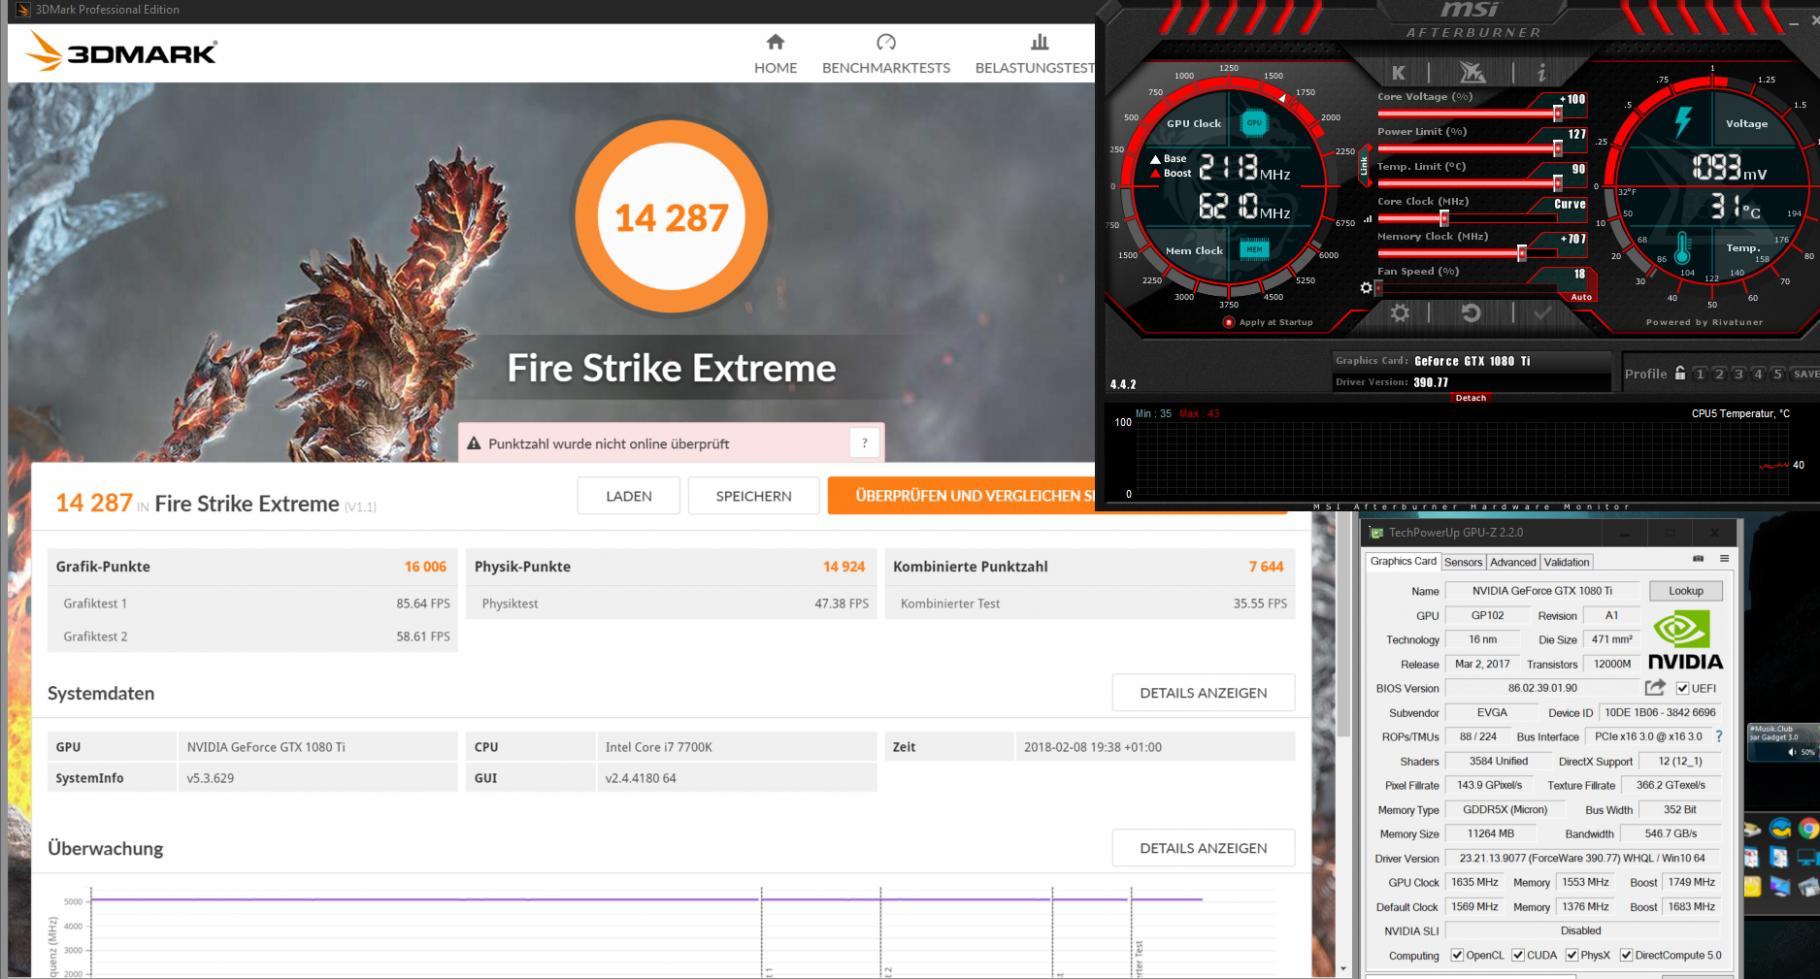Open the Afterburner information i icon

[1541, 72]
